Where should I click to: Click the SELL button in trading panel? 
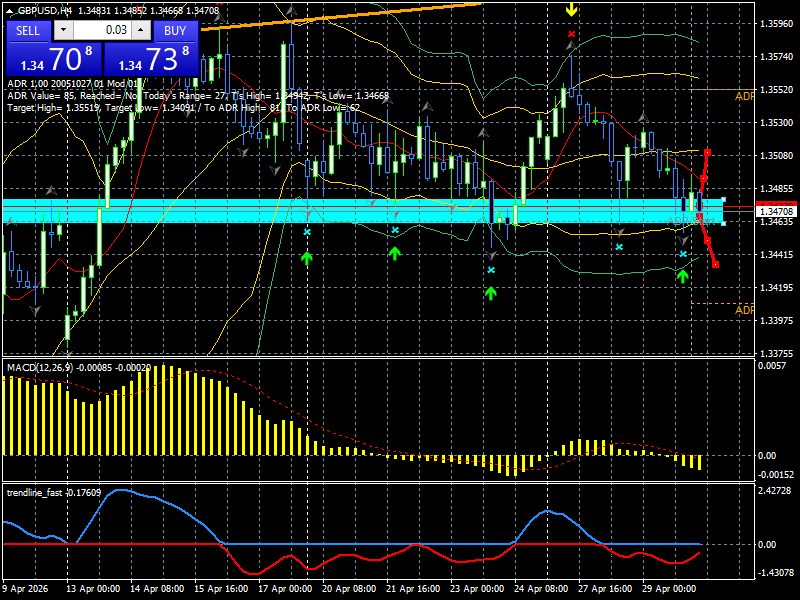coord(28,31)
